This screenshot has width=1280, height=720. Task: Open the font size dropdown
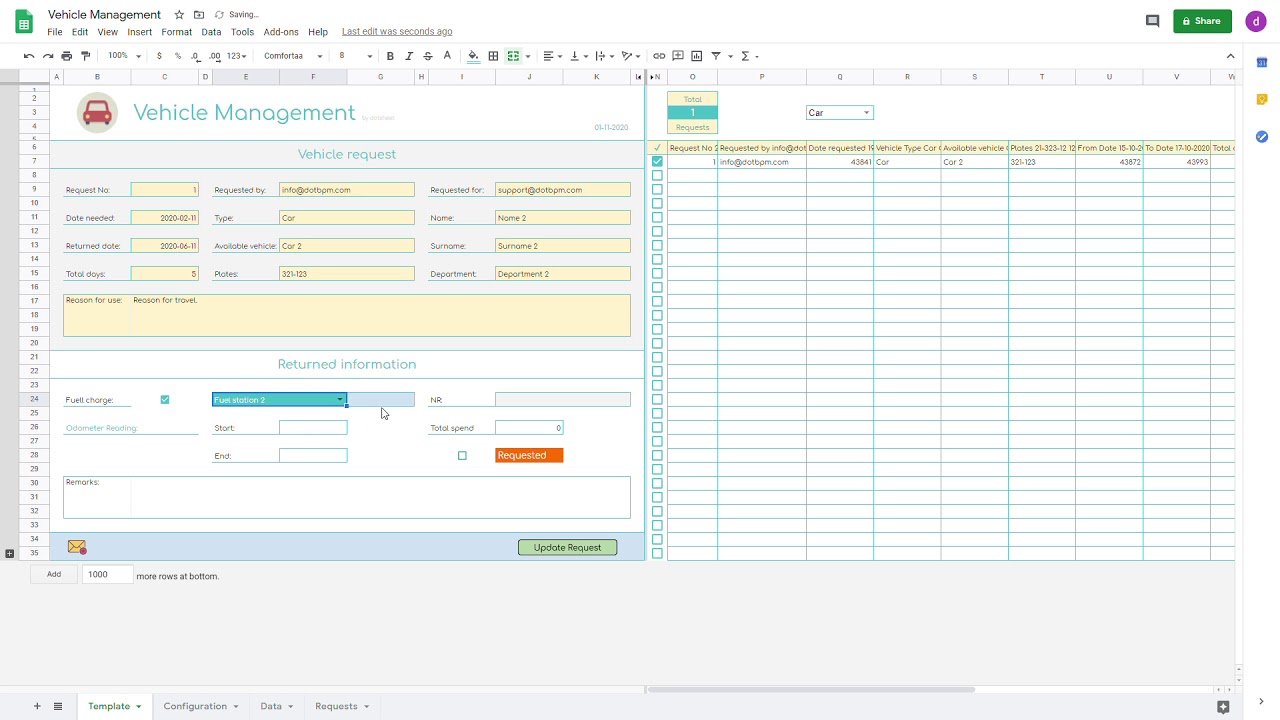coord(355,56)
